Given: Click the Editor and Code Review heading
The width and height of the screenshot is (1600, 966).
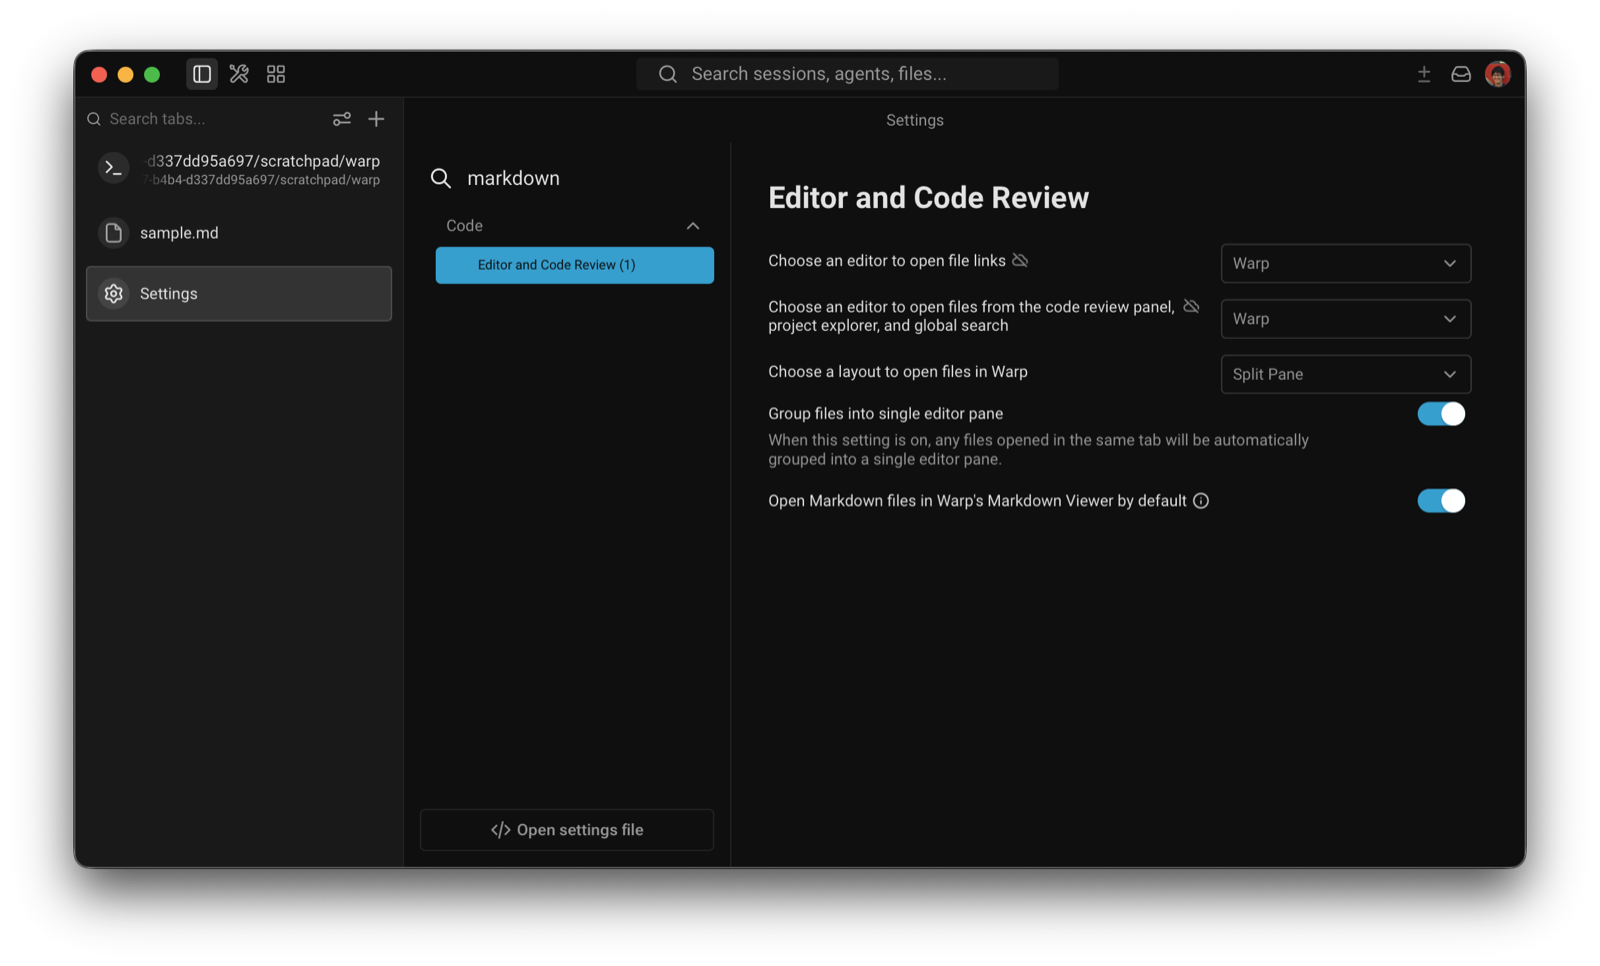Looking at the screenshot, I should tap(928, 198).
